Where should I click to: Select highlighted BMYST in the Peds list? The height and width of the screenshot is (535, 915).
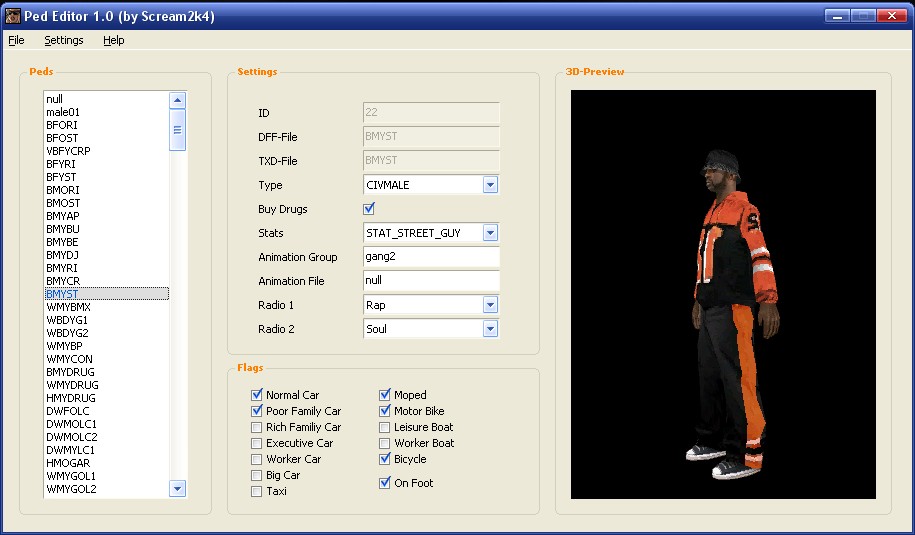coord(107,294)
